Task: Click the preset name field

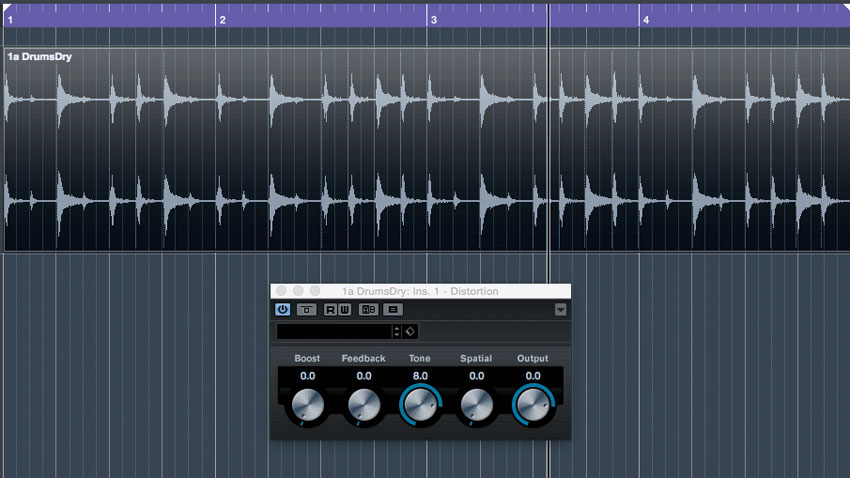Action: point(334,331)
